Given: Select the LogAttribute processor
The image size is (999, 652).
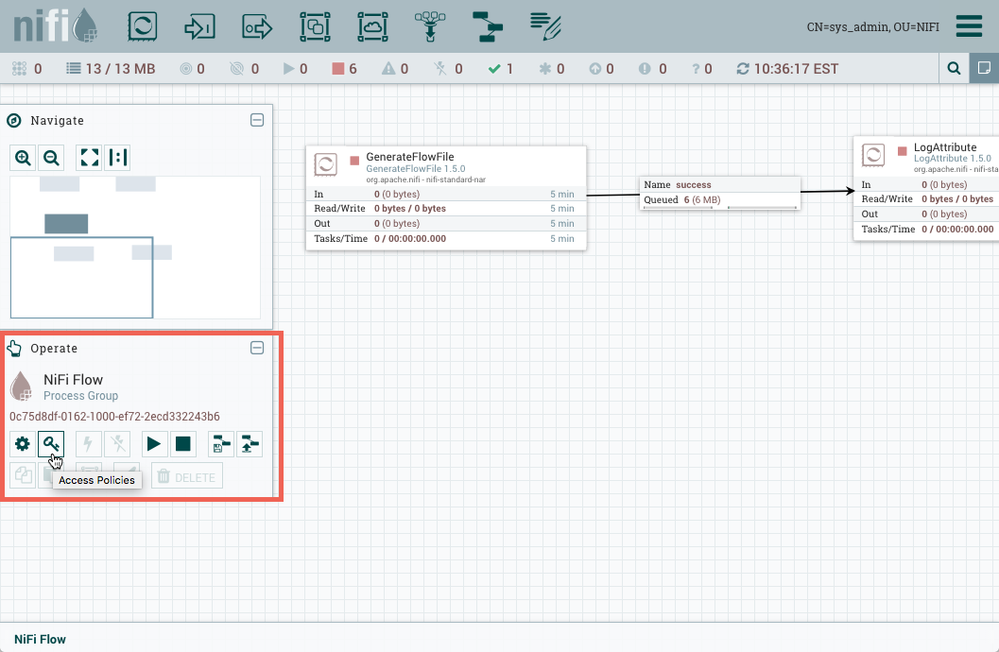Looking at the screenshot, I should point(926,189).
